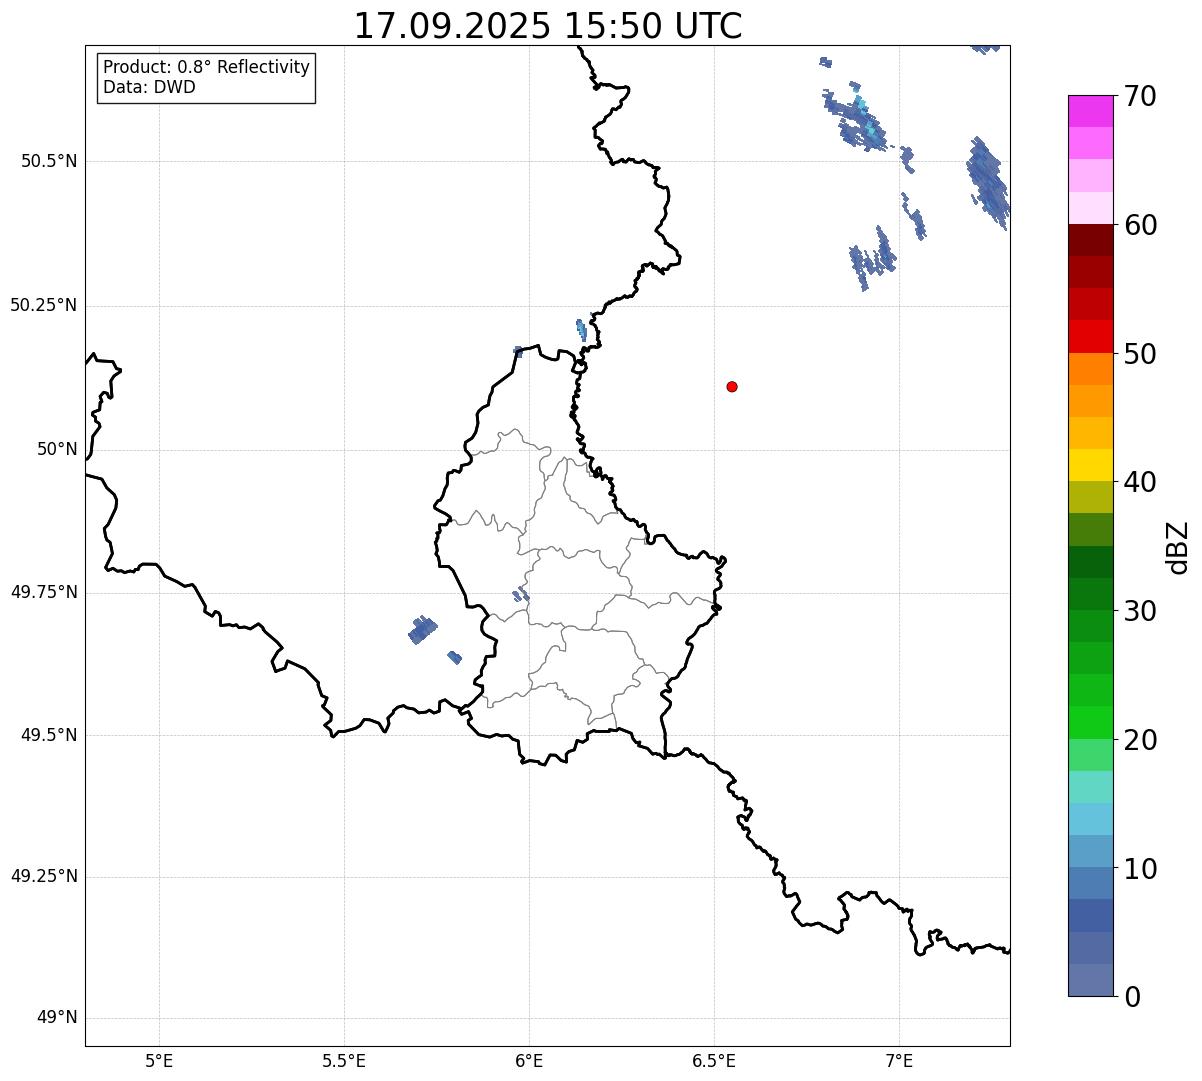Pick the orange swatch just below 50
This screenshot has width=1202, height=1081.
[1090, 369]
